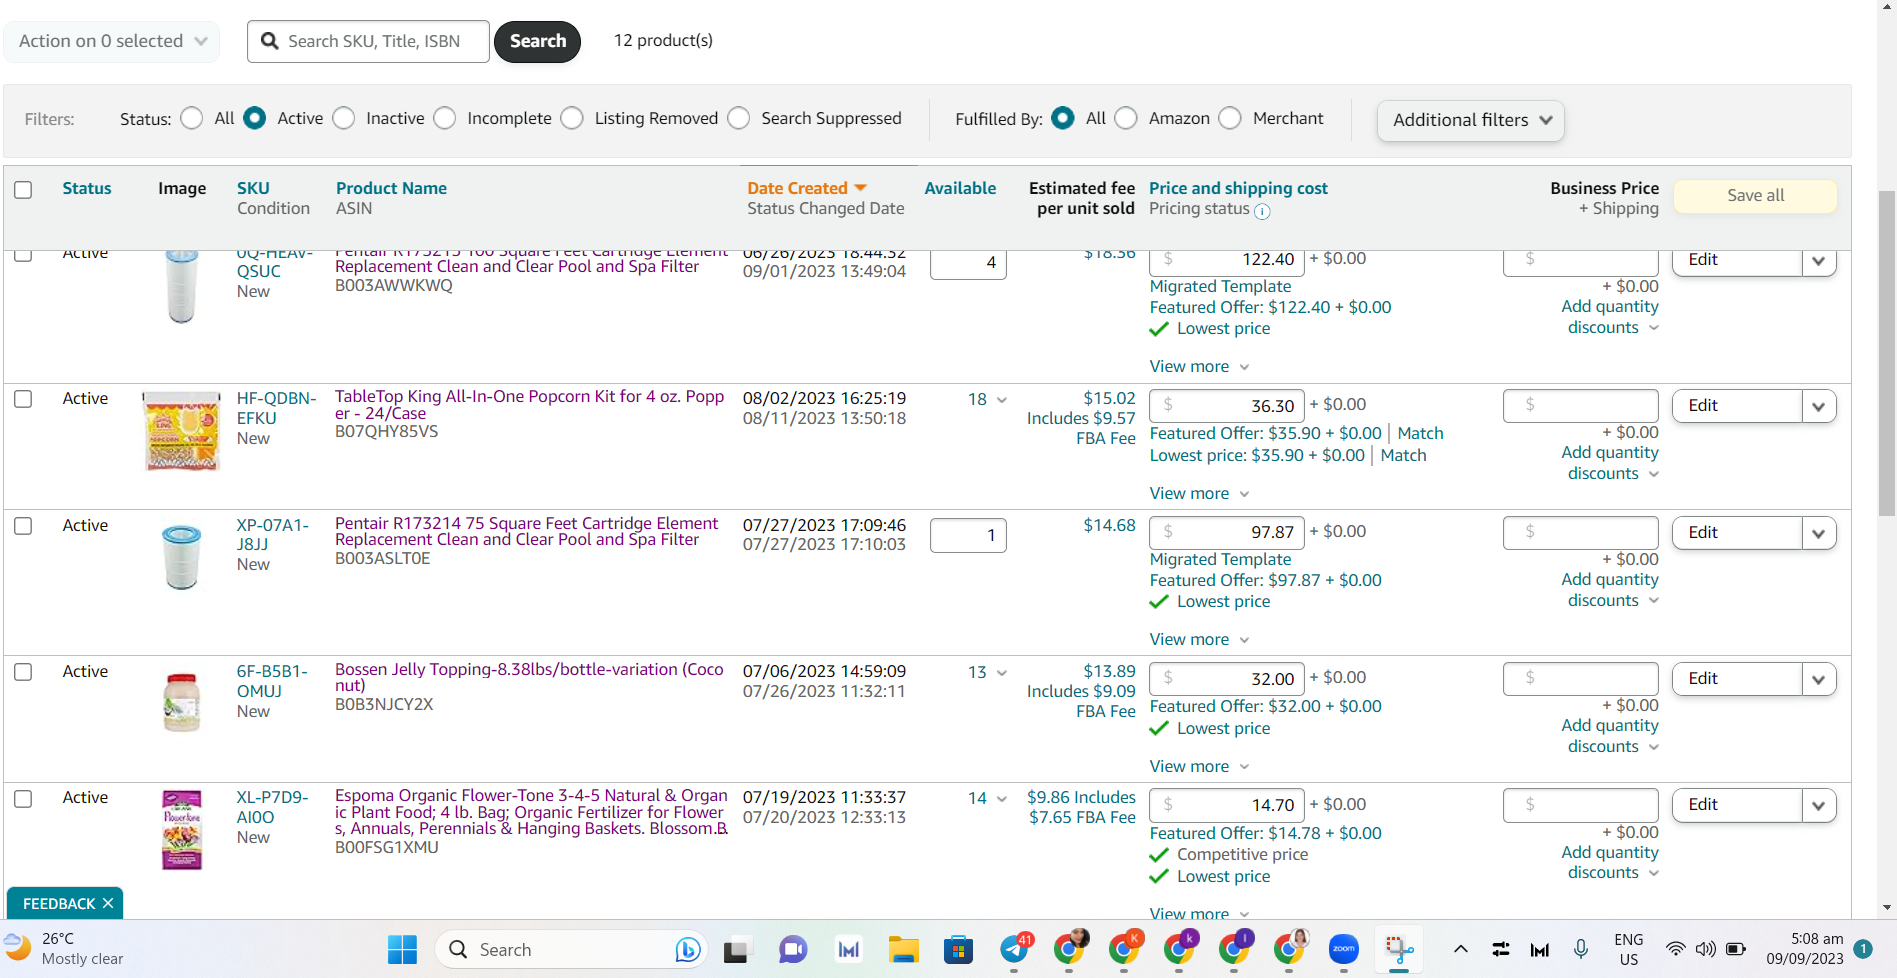
Task: Edit the 36.30 price field
Action: [x=1227, y=406]
